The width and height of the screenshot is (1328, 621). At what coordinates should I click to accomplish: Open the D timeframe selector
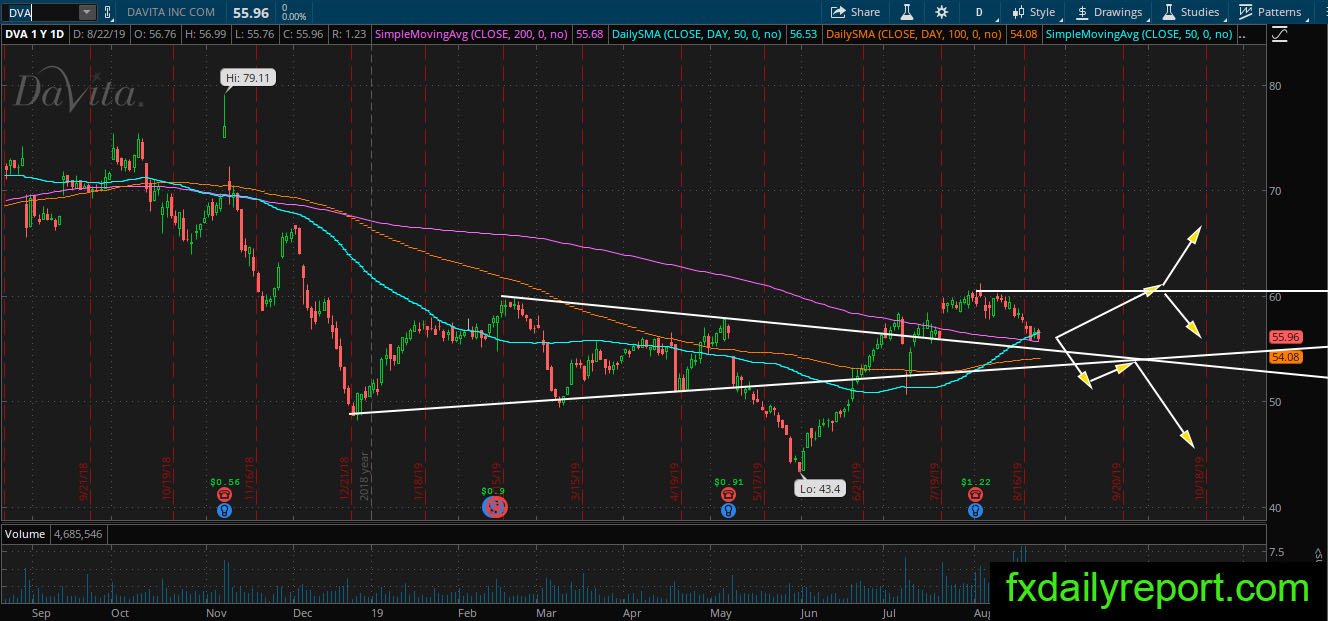tap(980, 12)
